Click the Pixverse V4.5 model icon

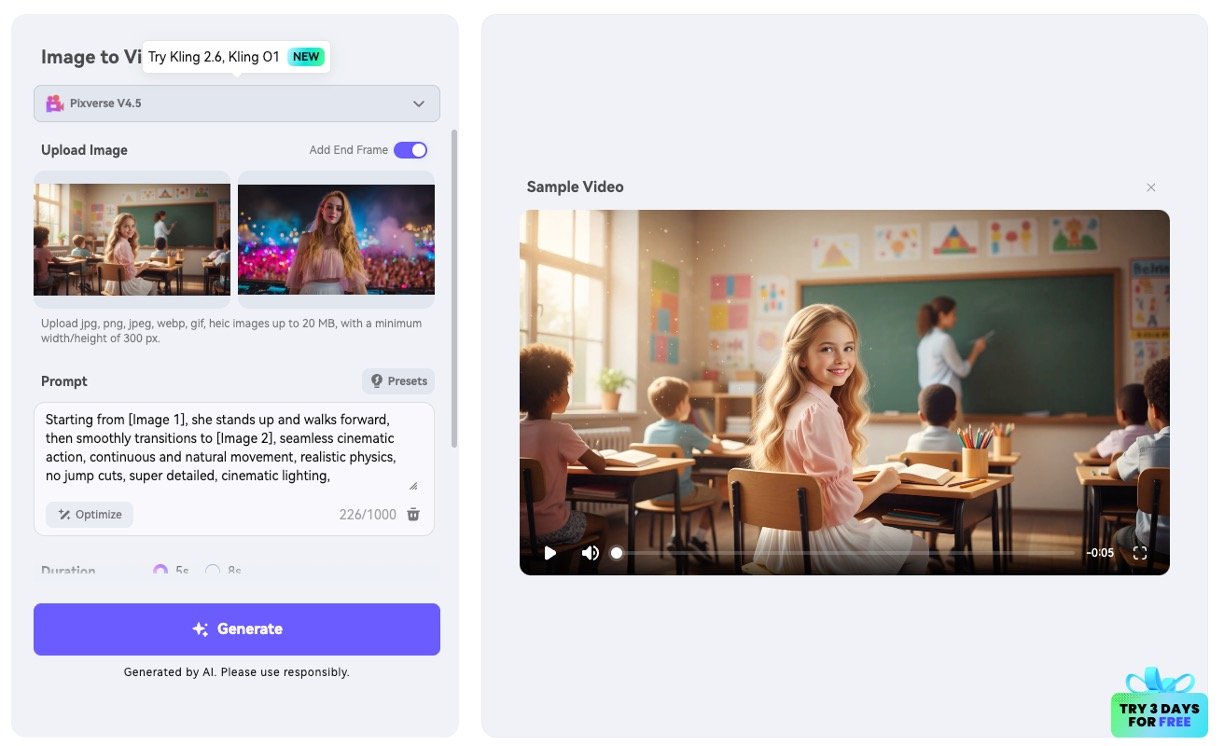[x=53, y=103]
